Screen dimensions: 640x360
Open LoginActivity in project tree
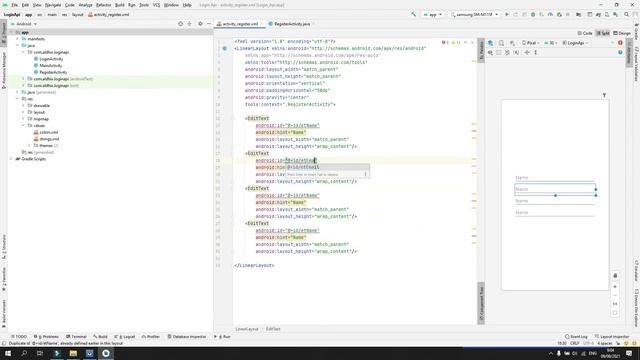coord(51,59)
